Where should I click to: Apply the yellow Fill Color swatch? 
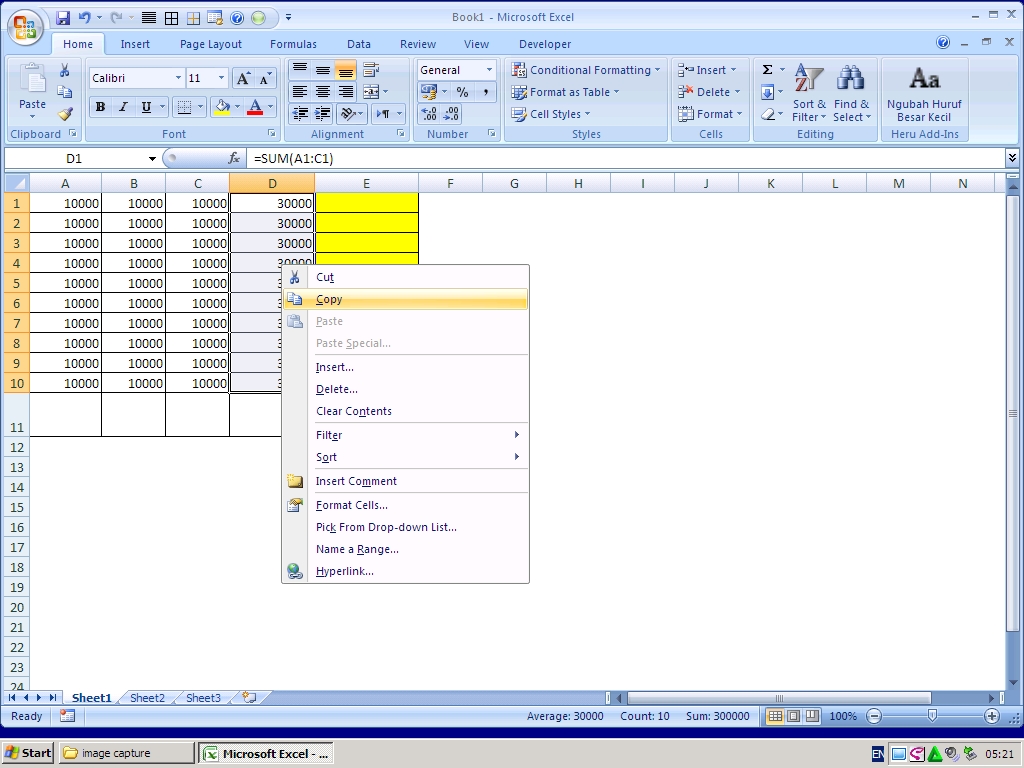222,106
